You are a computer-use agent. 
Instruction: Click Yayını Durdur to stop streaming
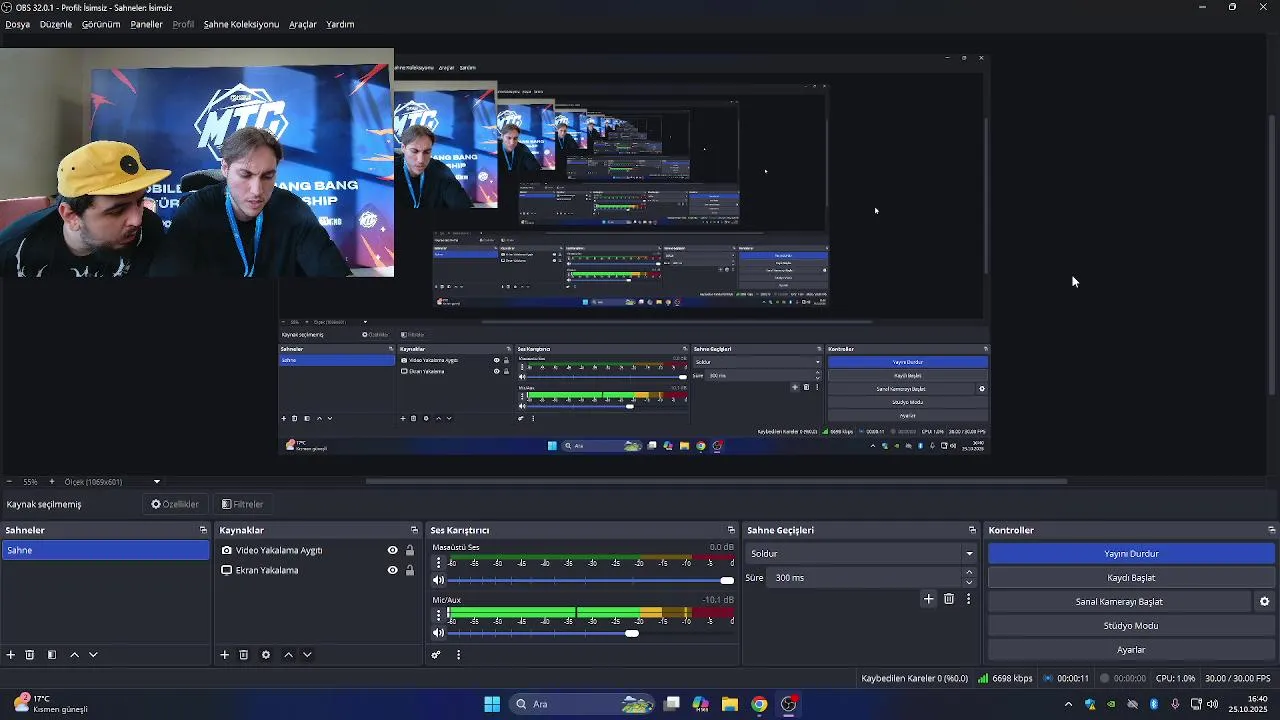coord(1131,553)
